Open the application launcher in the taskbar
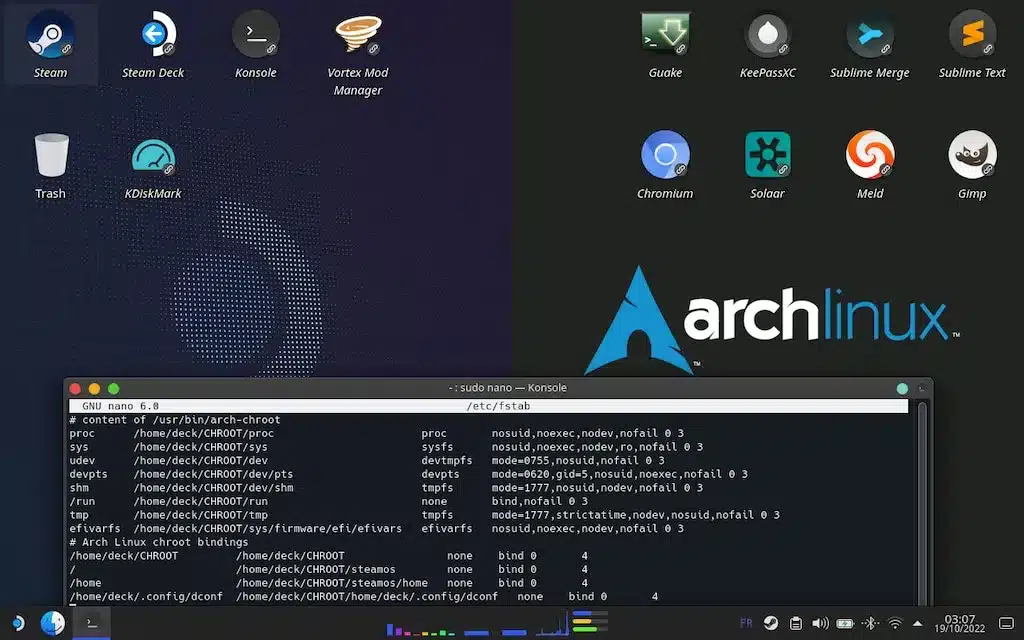Viewport: 1024px width, 640px height. tap(18, 623)
